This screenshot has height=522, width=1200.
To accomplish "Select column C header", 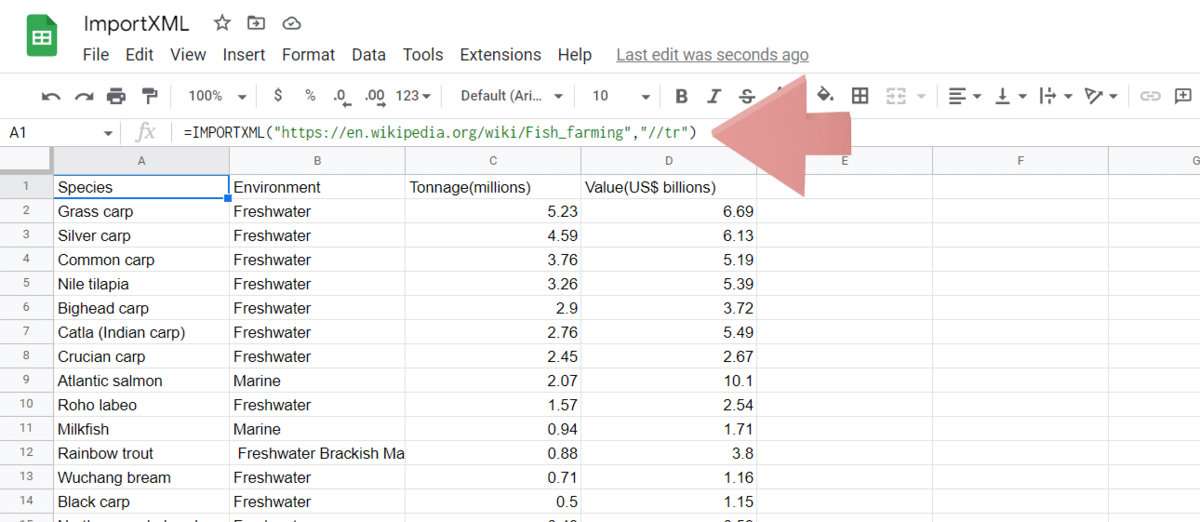I will point(493,160).
